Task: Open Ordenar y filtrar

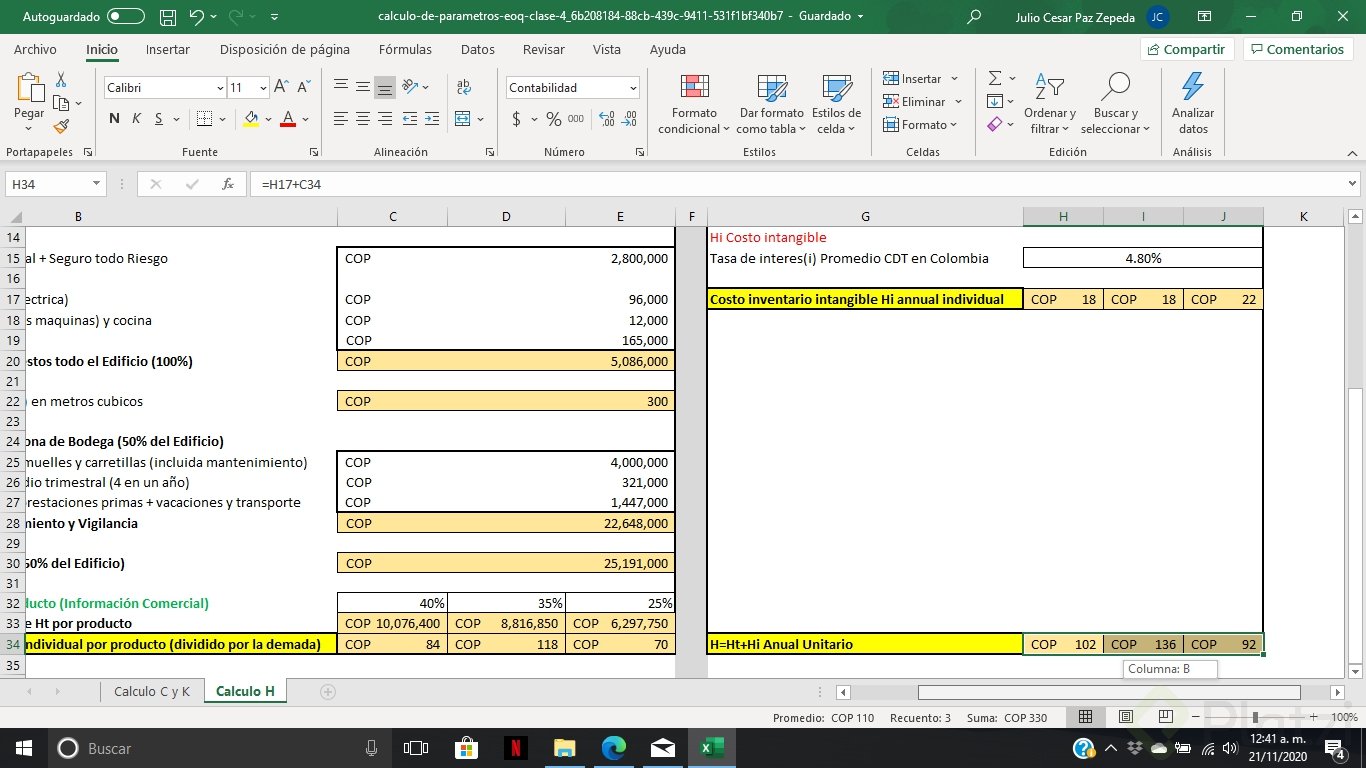Action: click(x=1049, y=103)
